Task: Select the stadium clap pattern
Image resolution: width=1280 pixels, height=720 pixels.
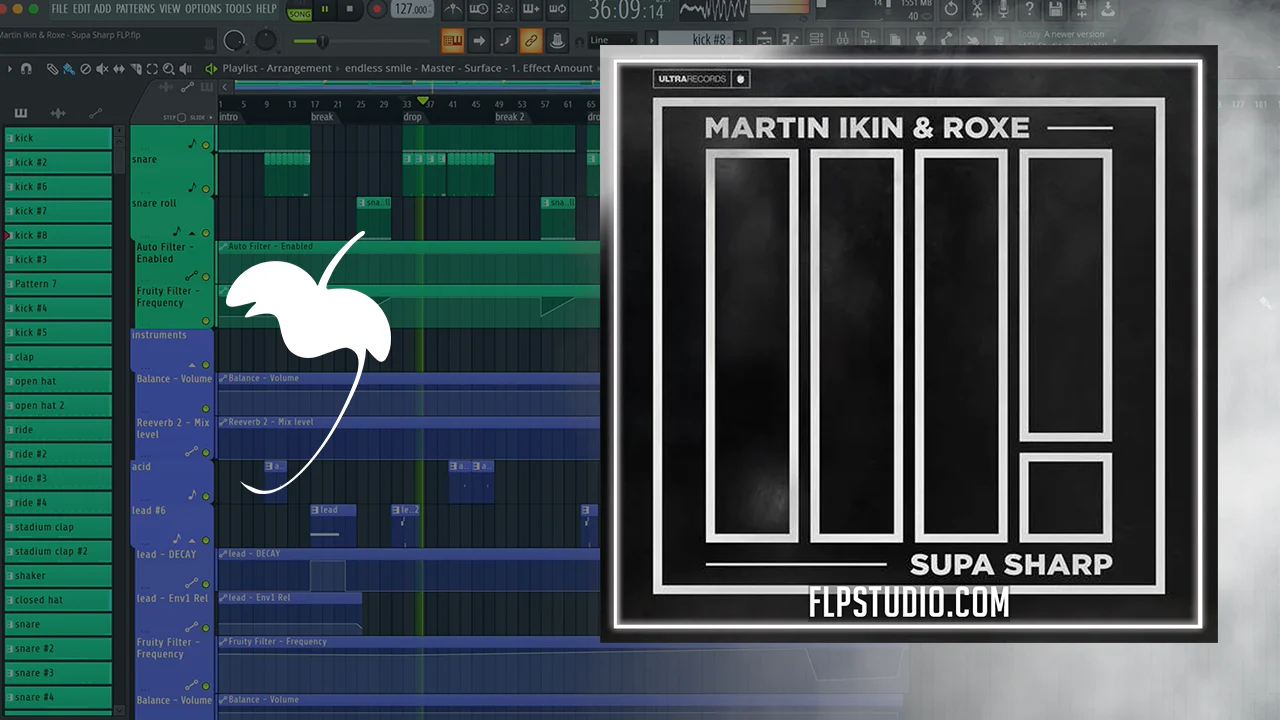Action: pos(58,527)
